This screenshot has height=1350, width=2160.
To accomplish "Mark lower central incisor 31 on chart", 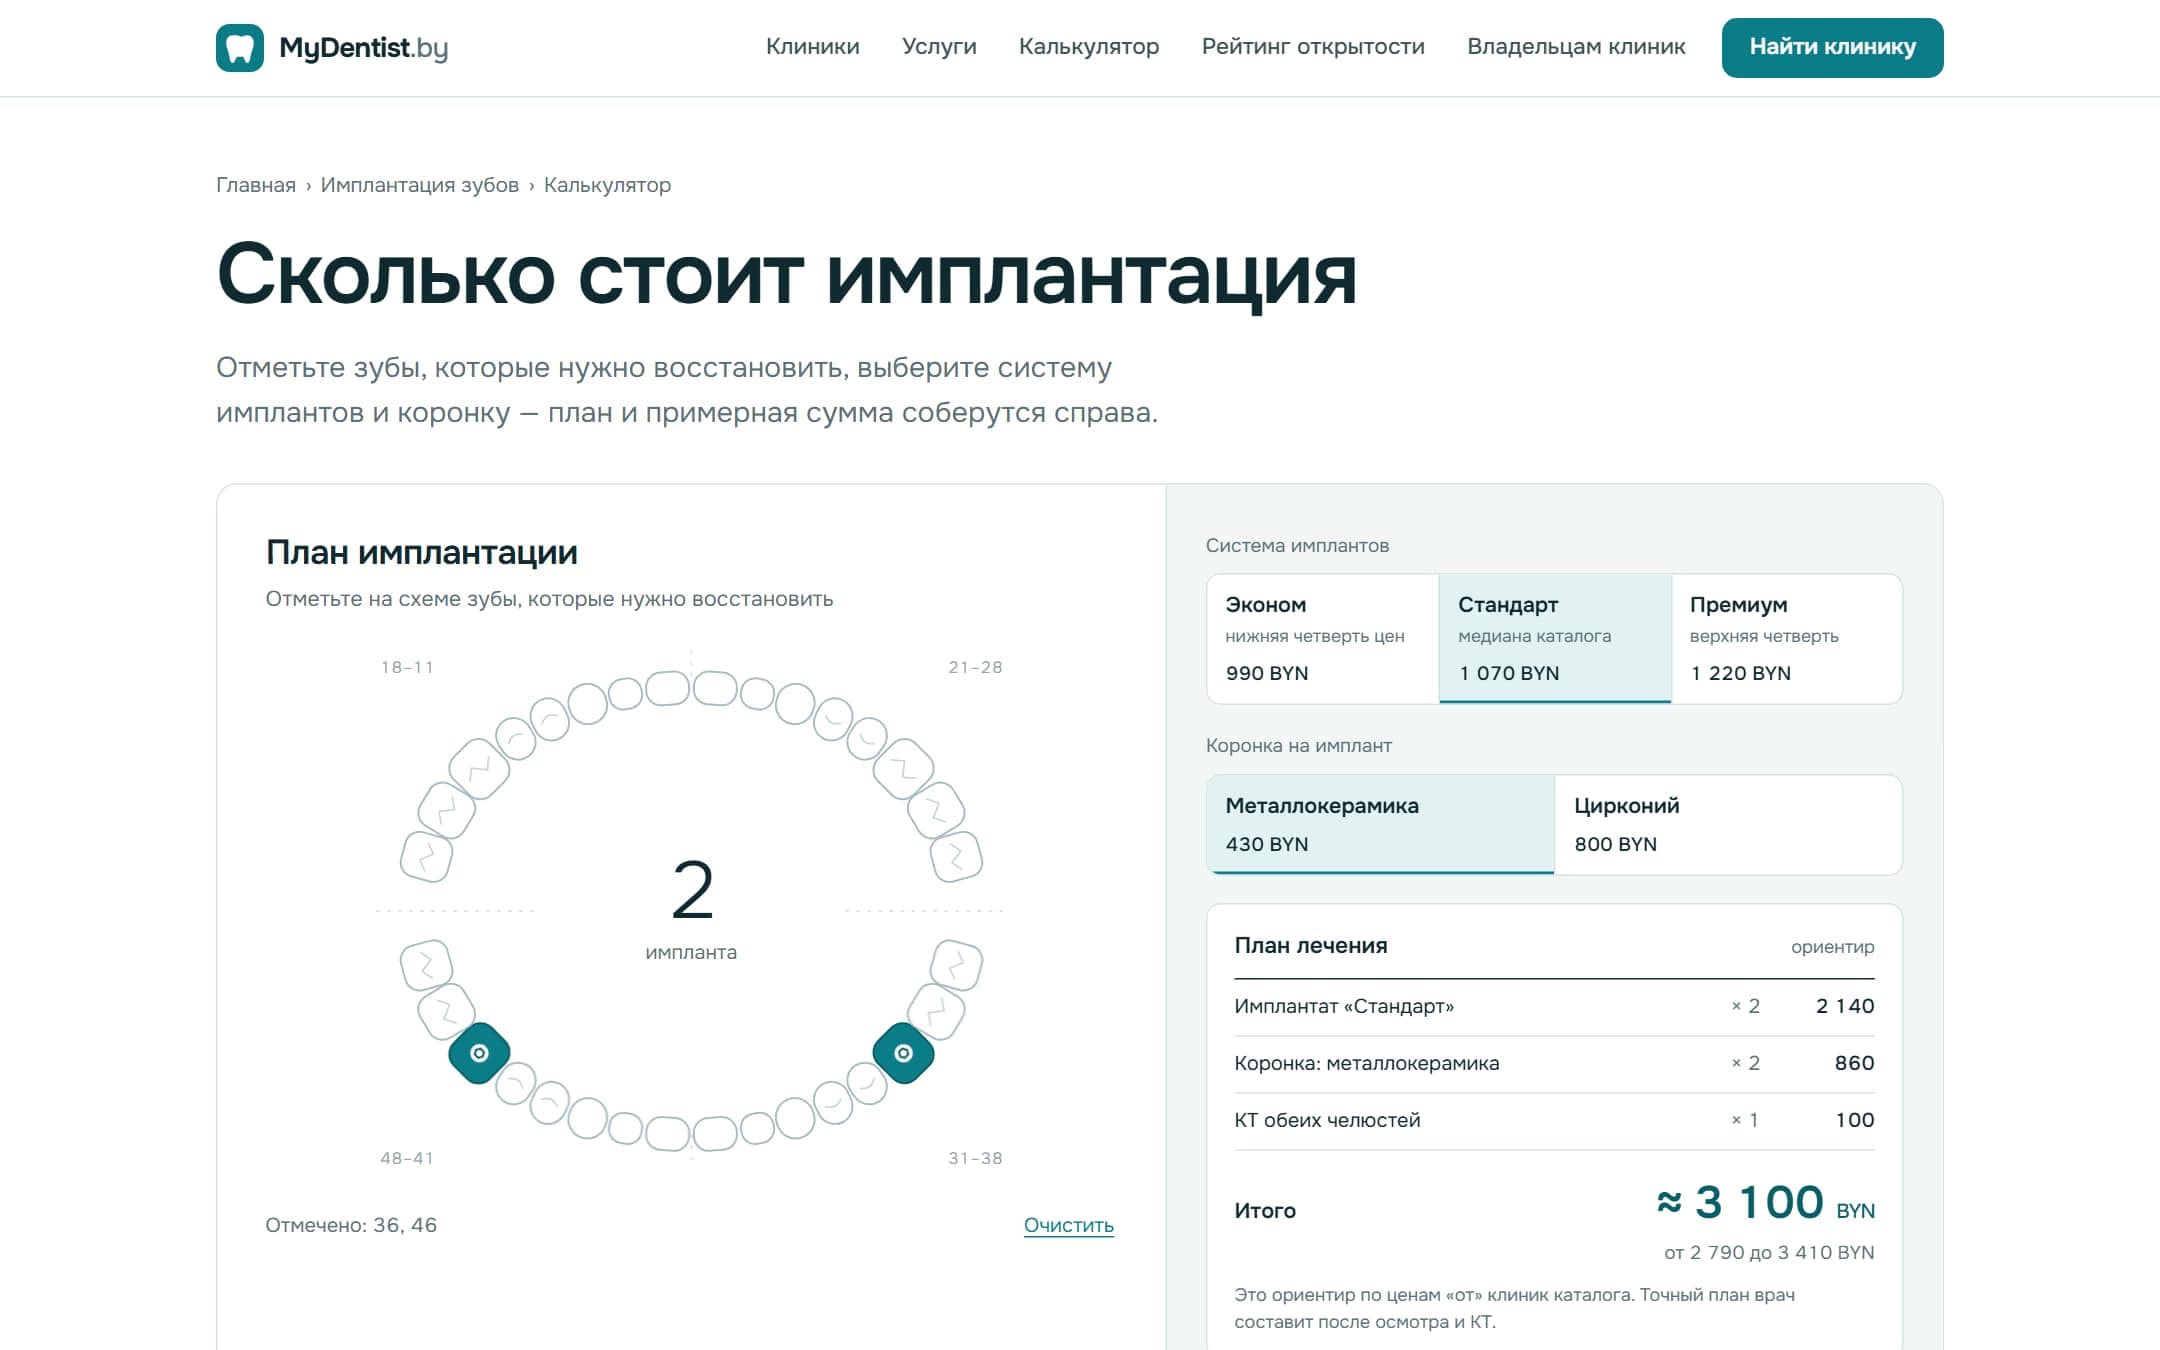I will tap(716, 1133).
